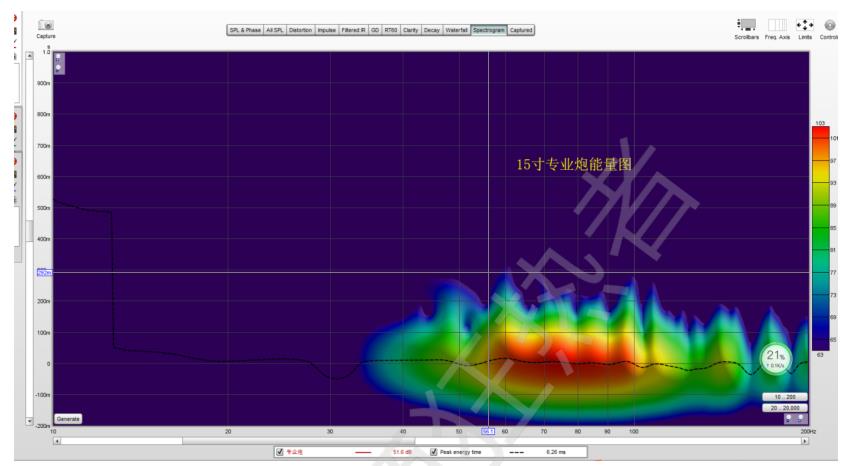Toggle the red trace checkbox in legend
848x466 pixels.
point(280,452)
